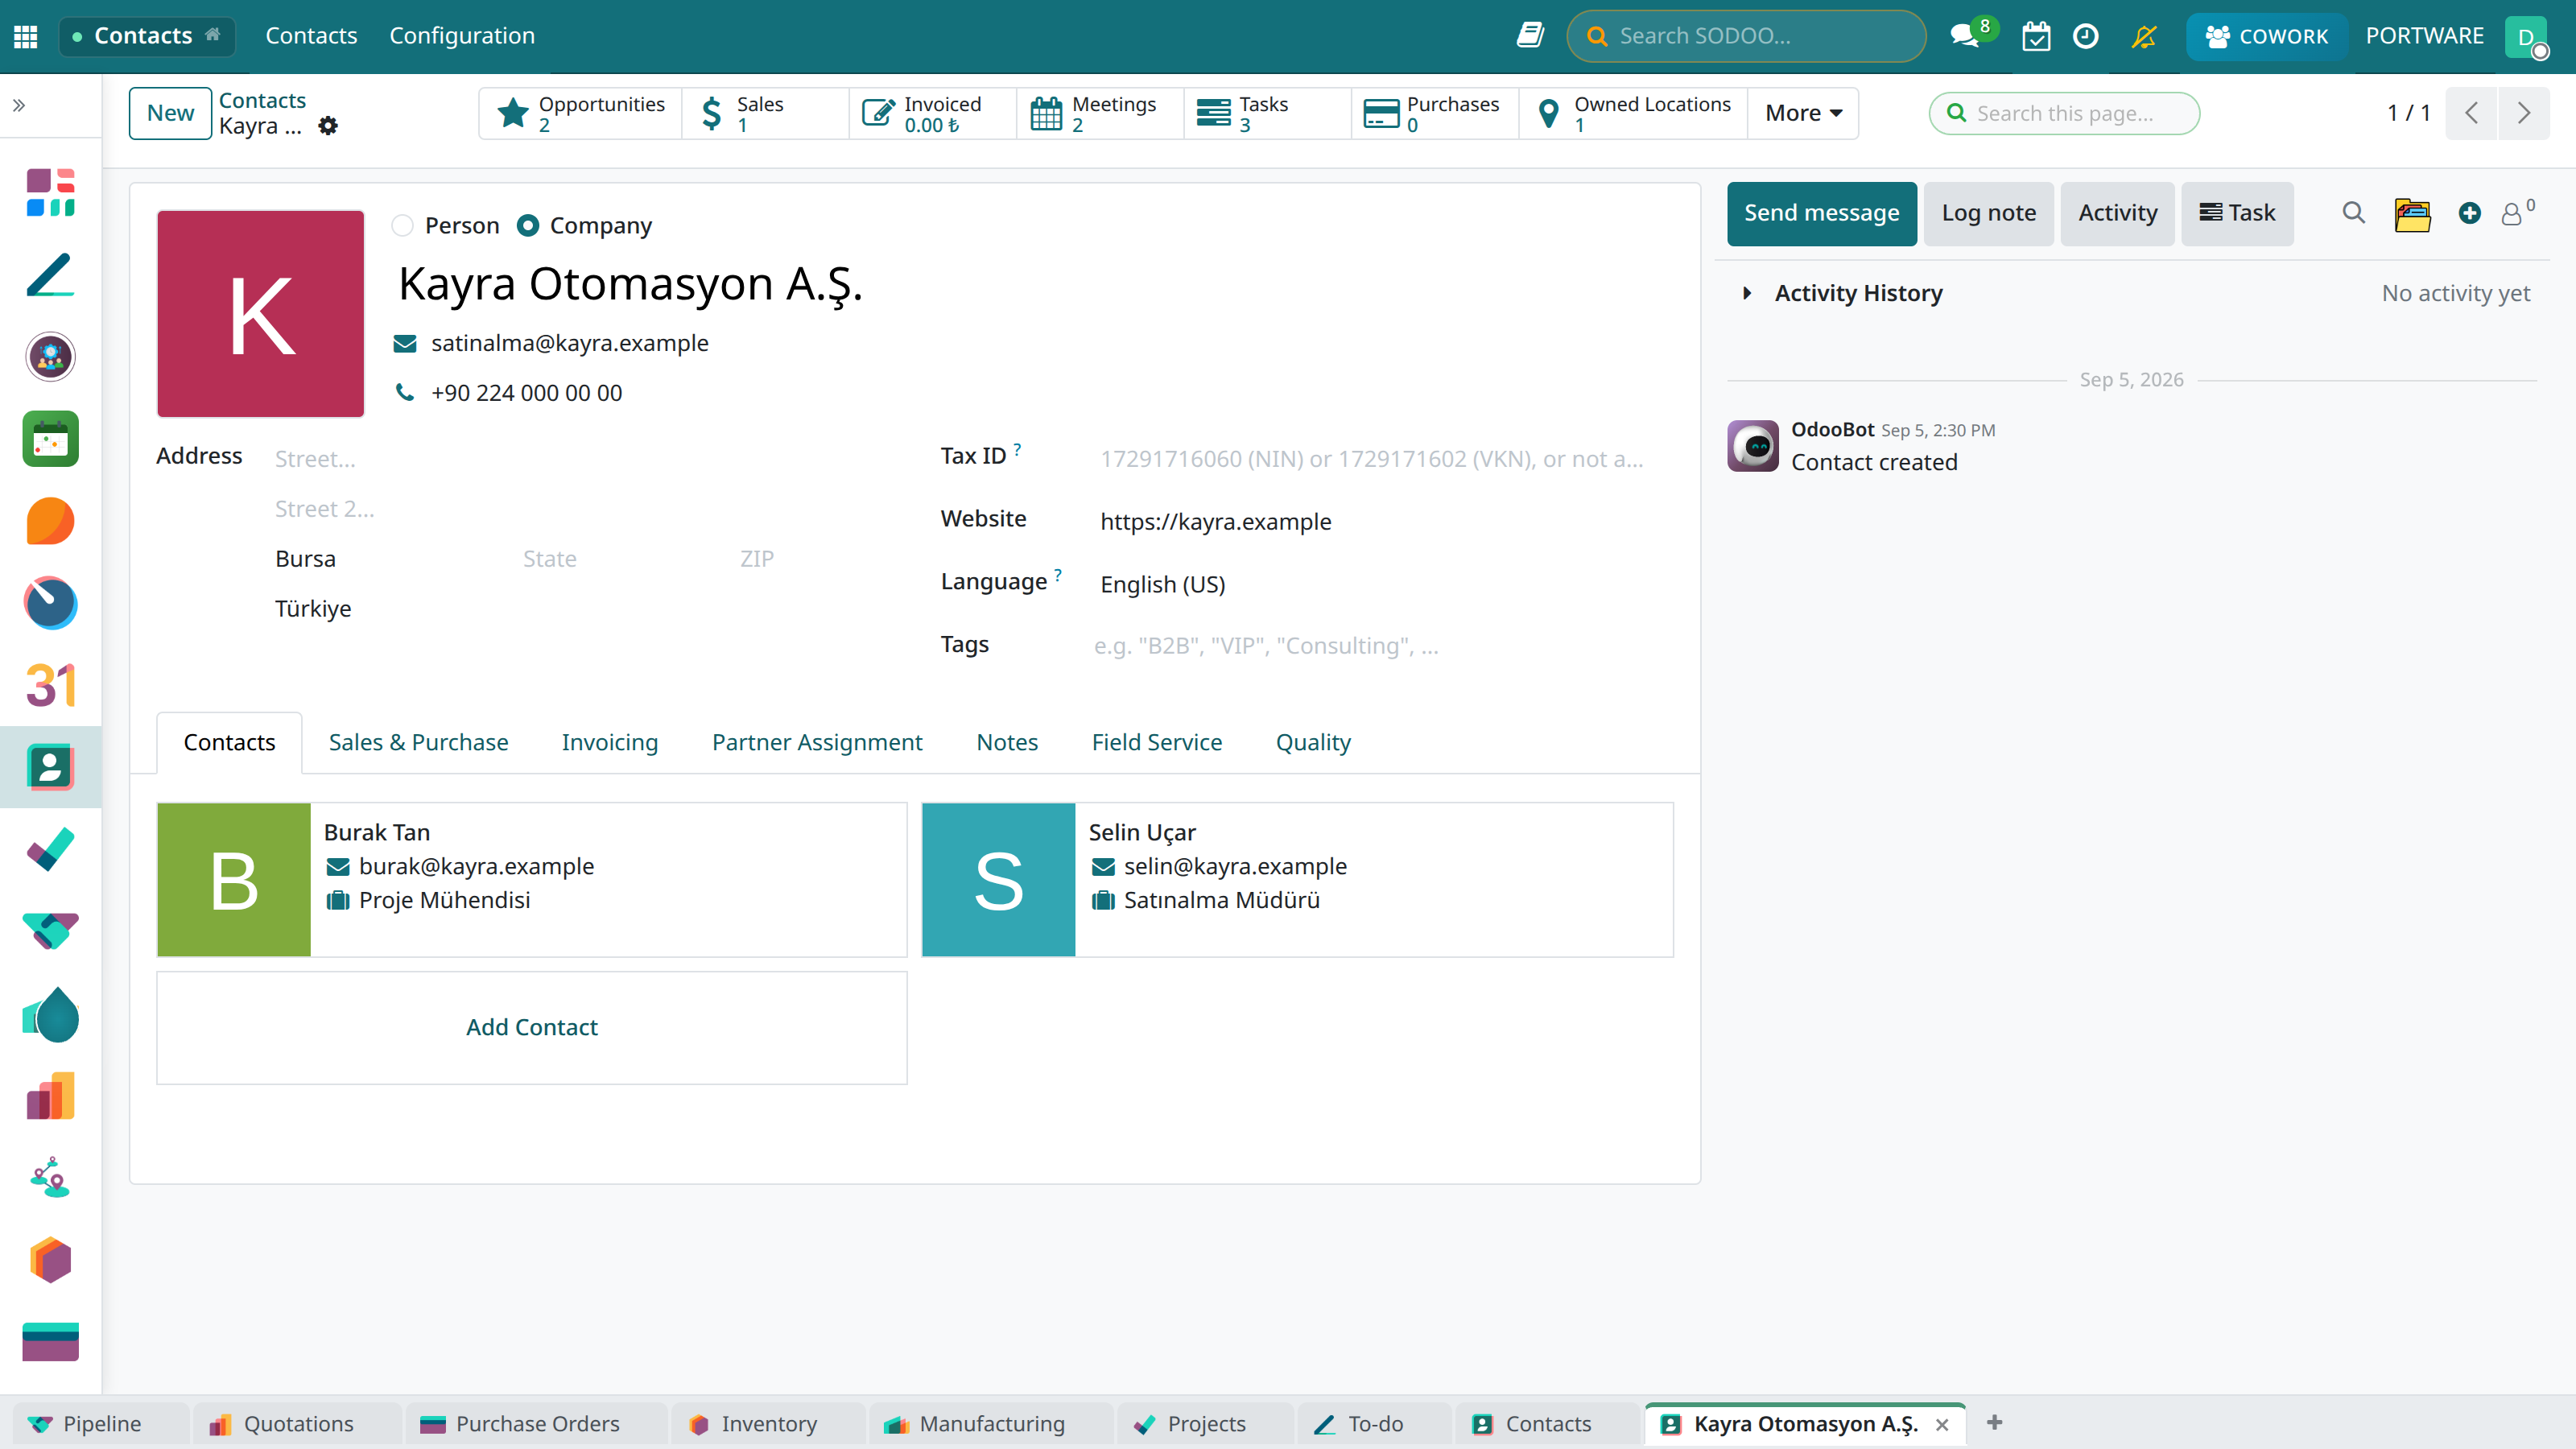Click the Search SODOO input field

coord(1746,36)
